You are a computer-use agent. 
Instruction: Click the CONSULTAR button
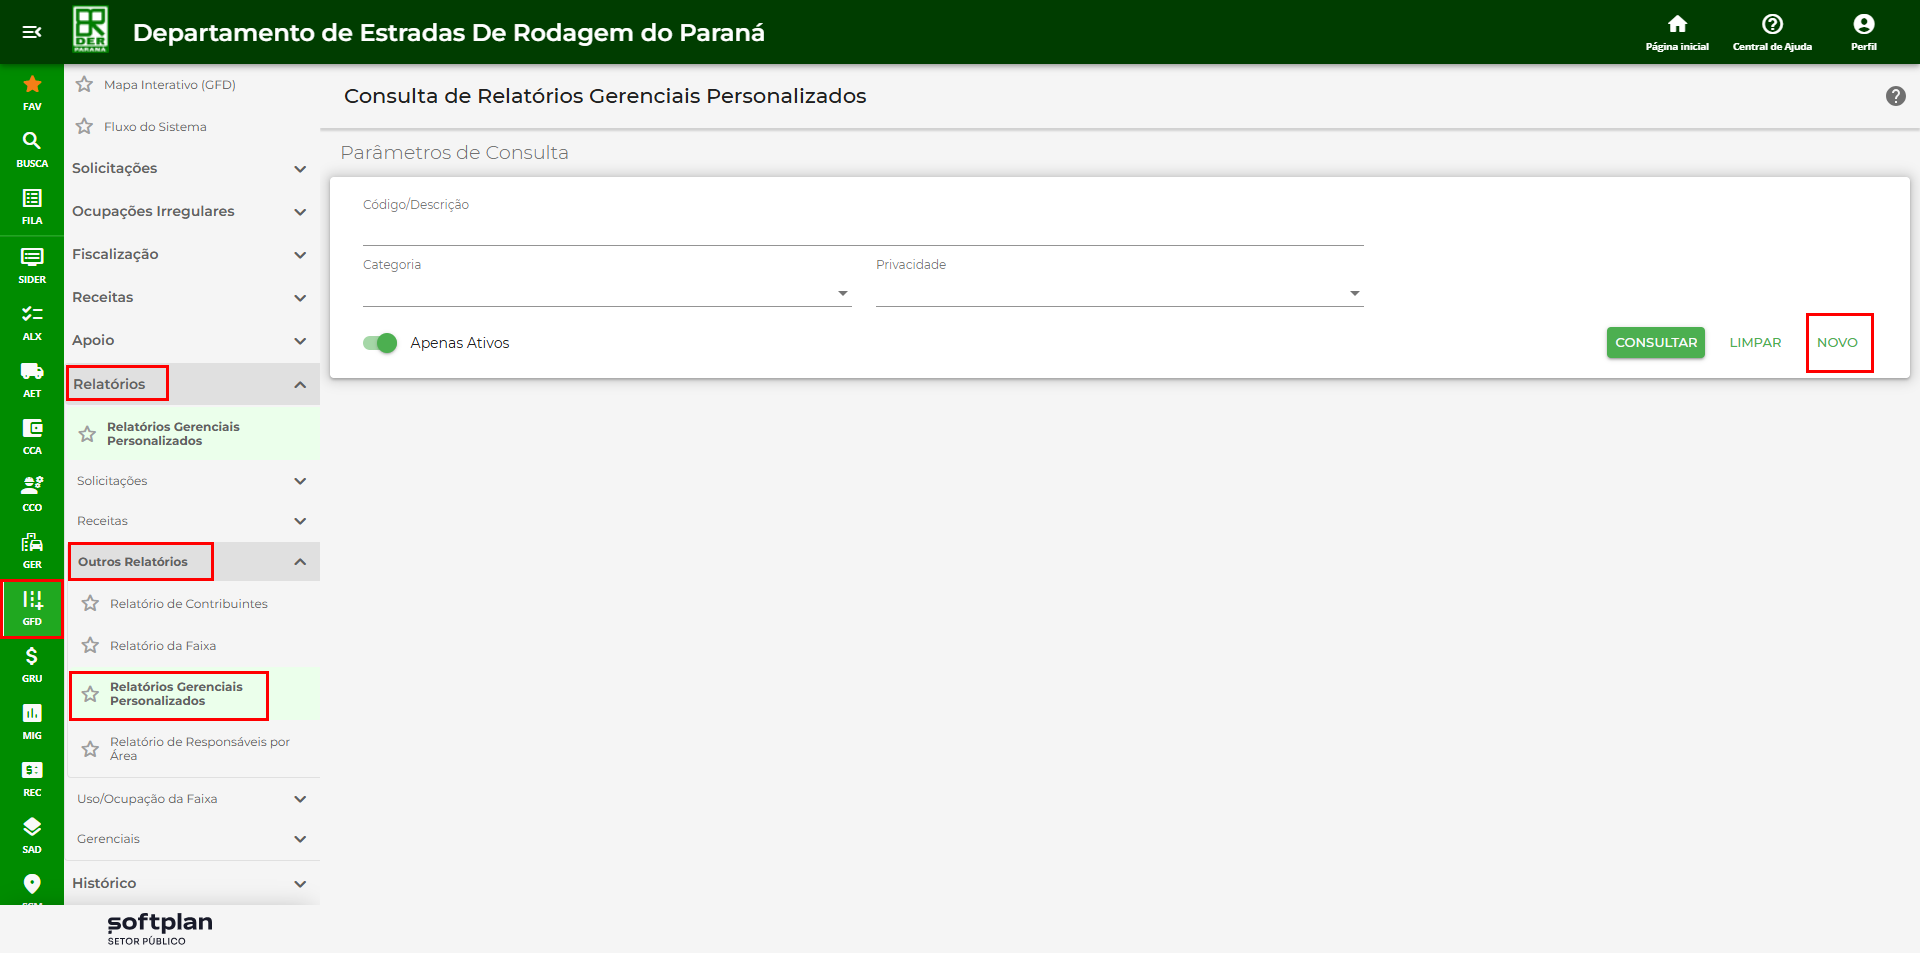tap(1655, 343)
